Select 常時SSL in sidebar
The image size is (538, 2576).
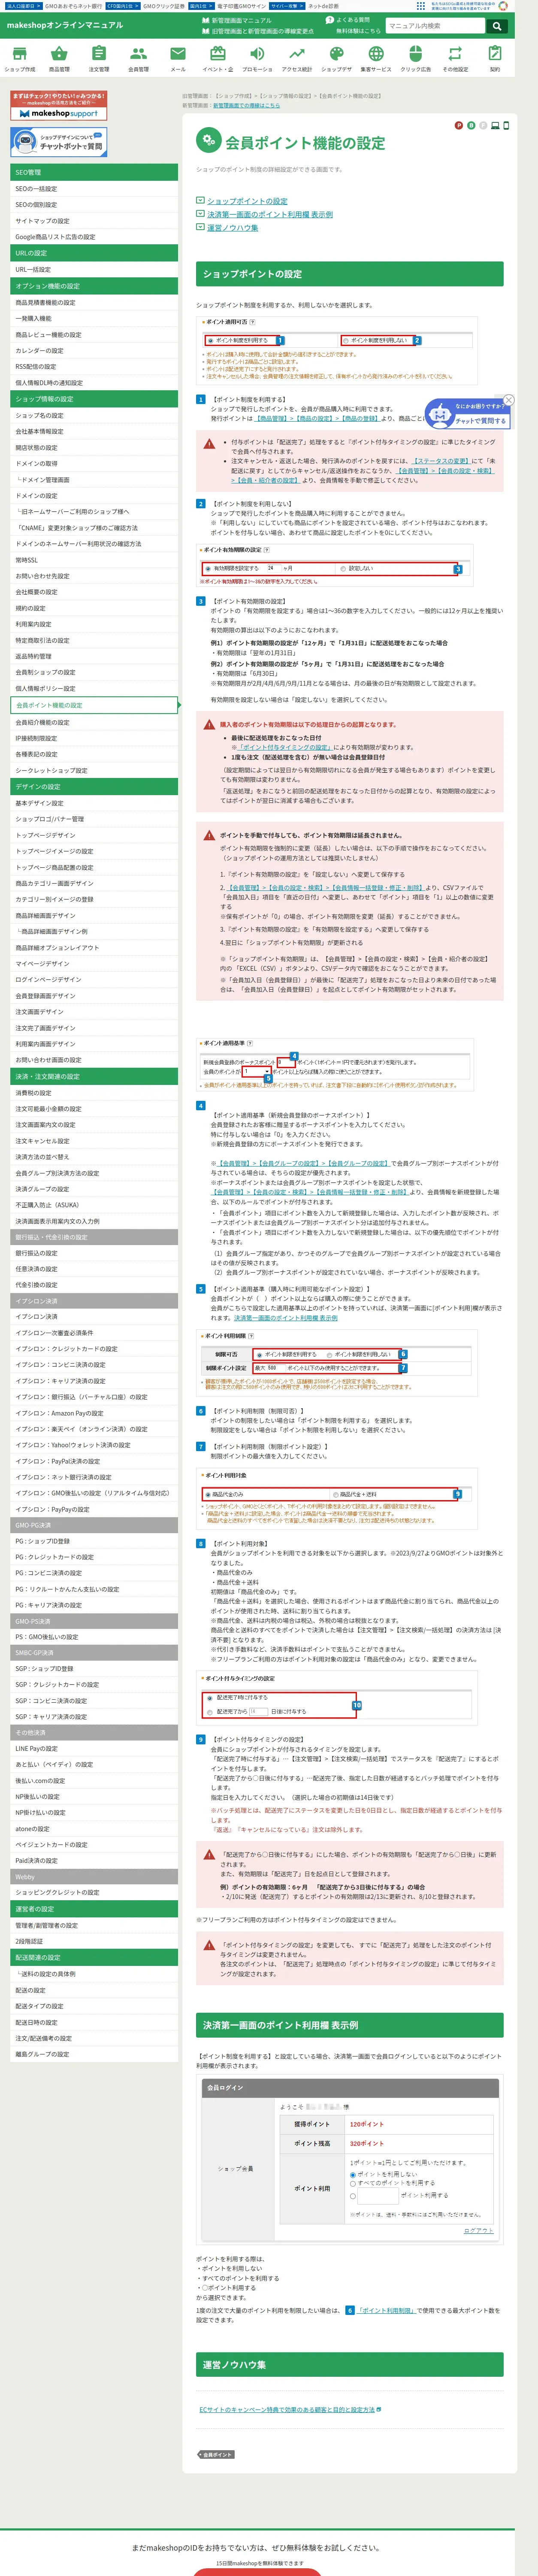click(x=94, y=560)
